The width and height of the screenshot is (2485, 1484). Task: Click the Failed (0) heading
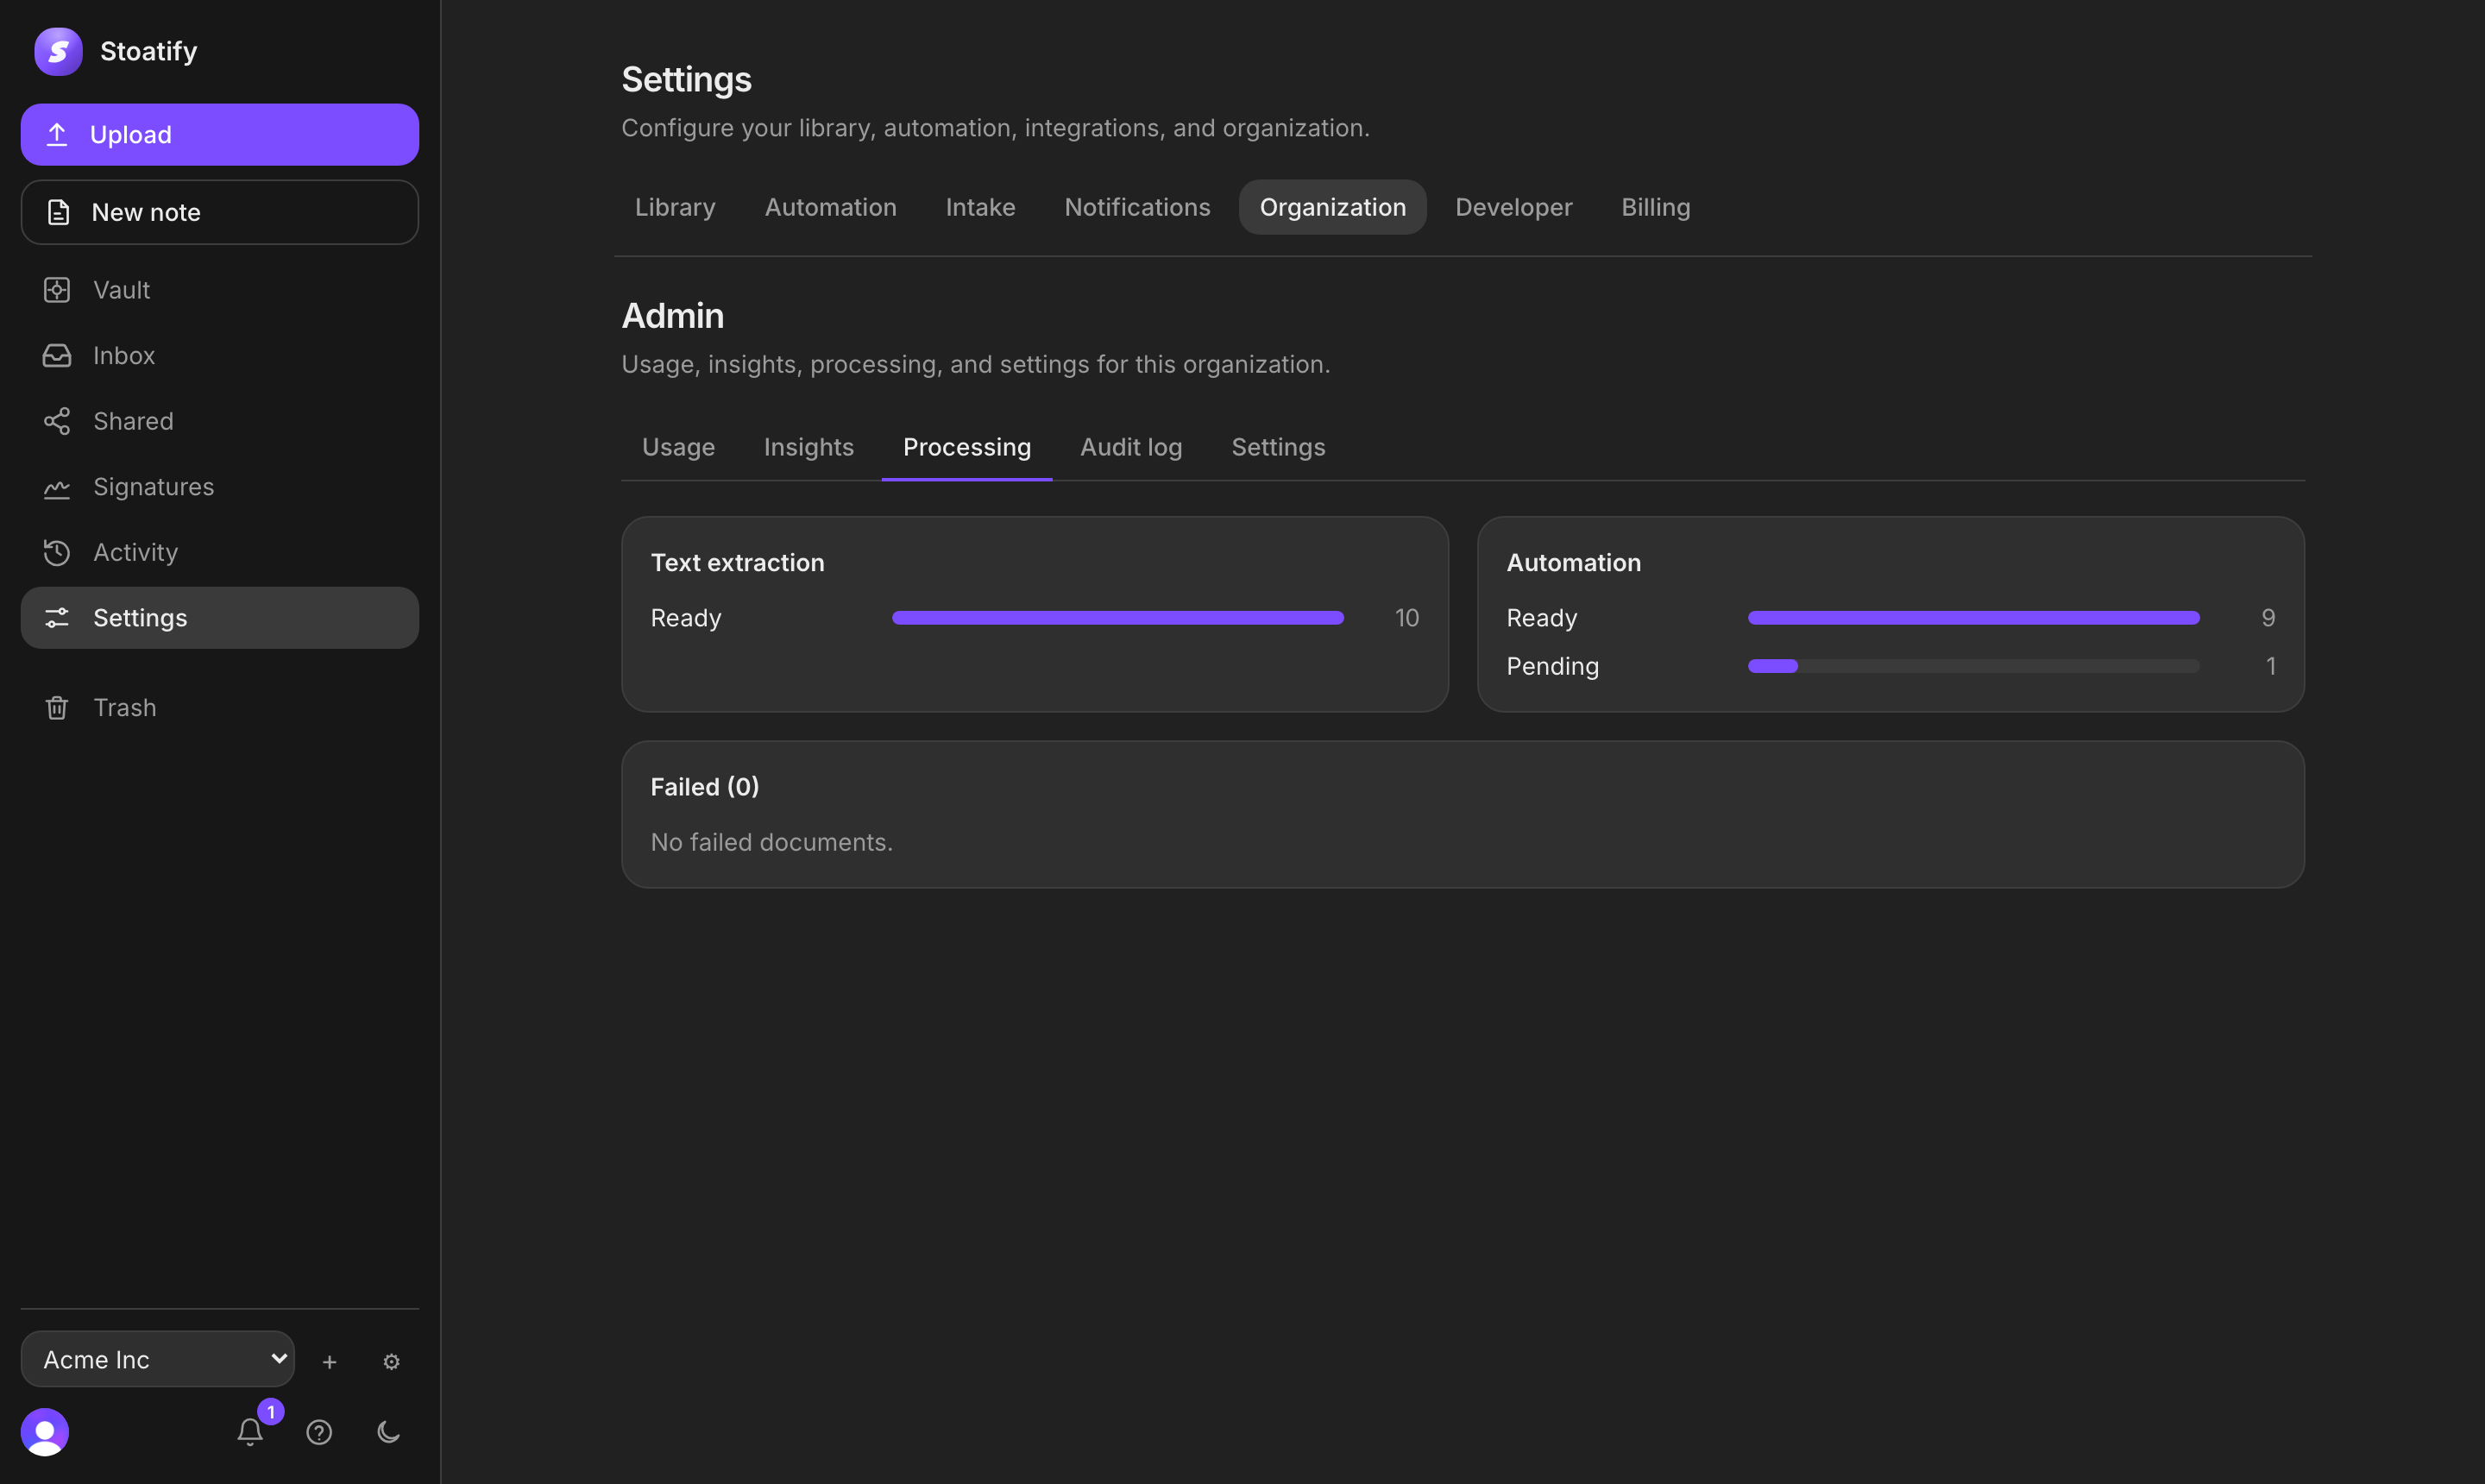coord(705,787)
